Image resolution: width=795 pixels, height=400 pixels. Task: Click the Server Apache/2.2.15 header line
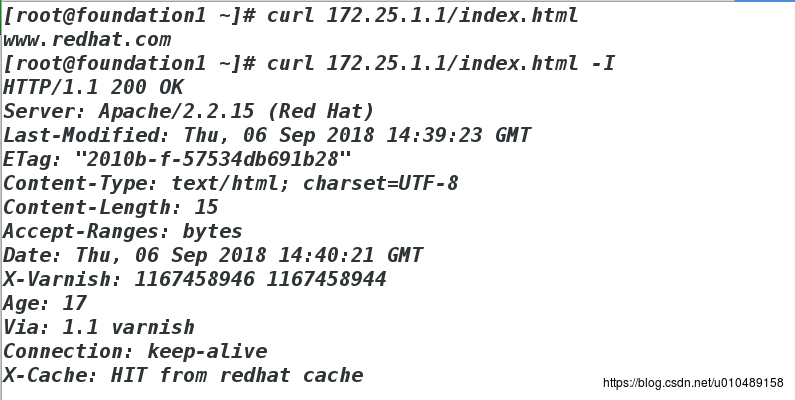coord(189,111)
